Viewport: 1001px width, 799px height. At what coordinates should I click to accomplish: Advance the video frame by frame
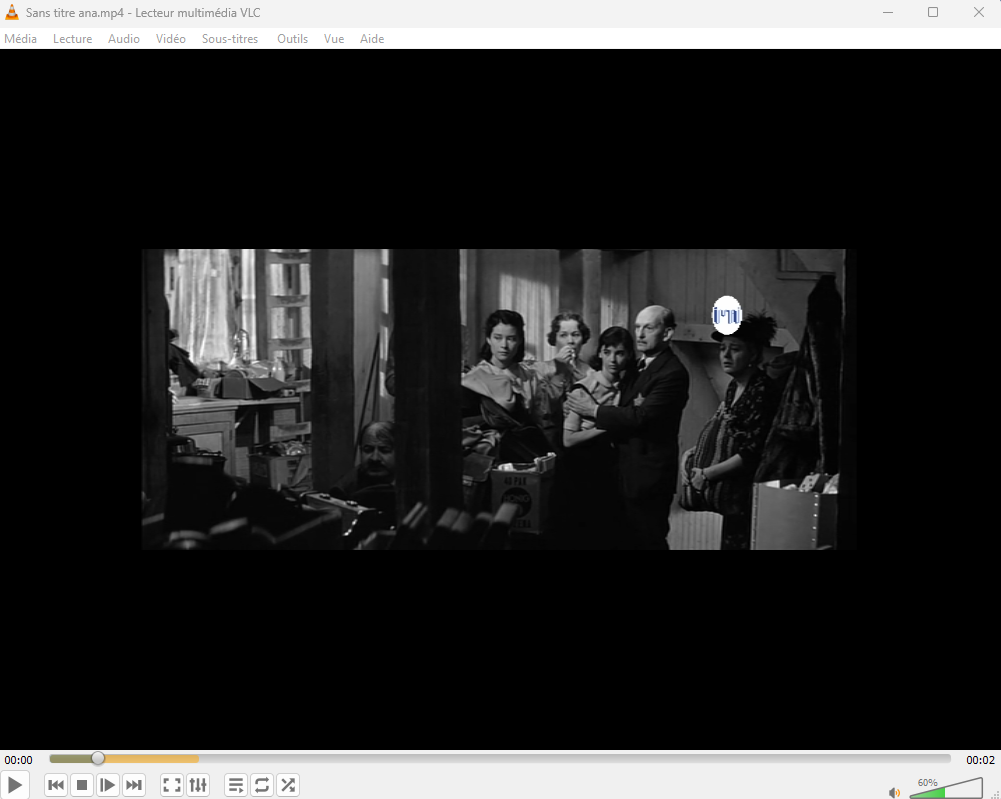tap(108, 785)
